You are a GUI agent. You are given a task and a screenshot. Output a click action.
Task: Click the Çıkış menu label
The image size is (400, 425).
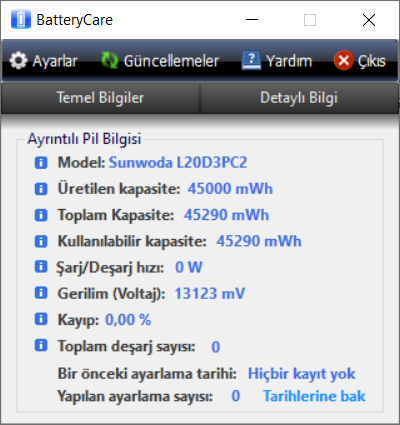coord(372,61)
